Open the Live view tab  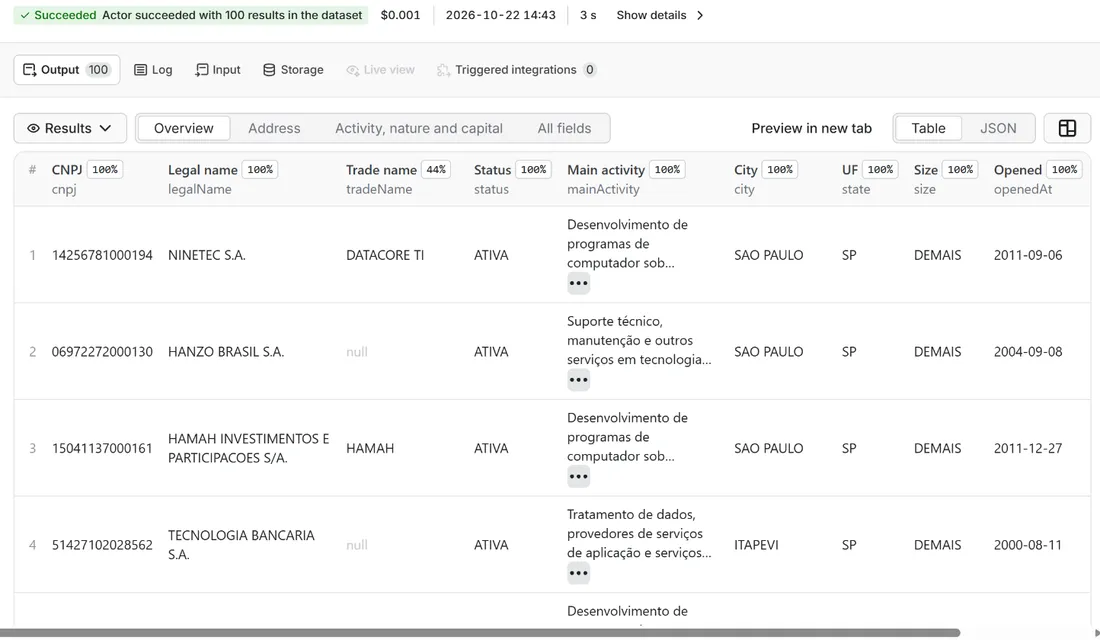click(380, 69)
